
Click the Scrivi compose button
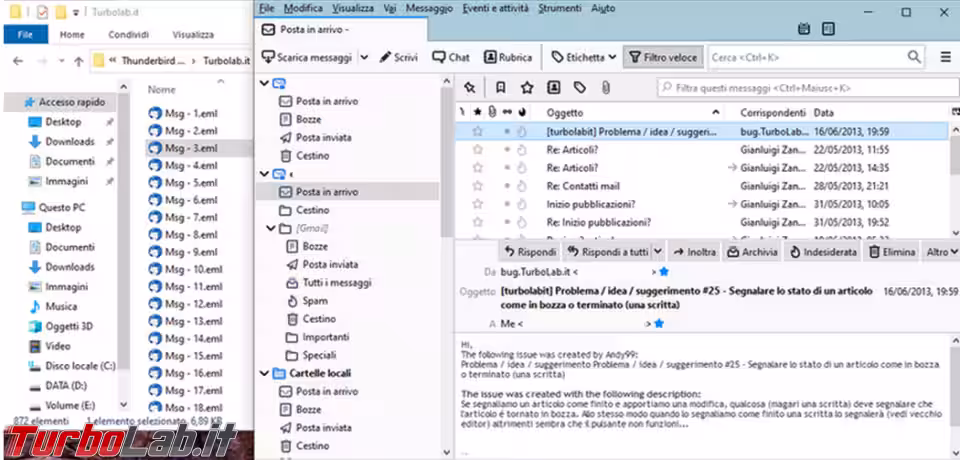pyautogui.click(x=398, y=57)
